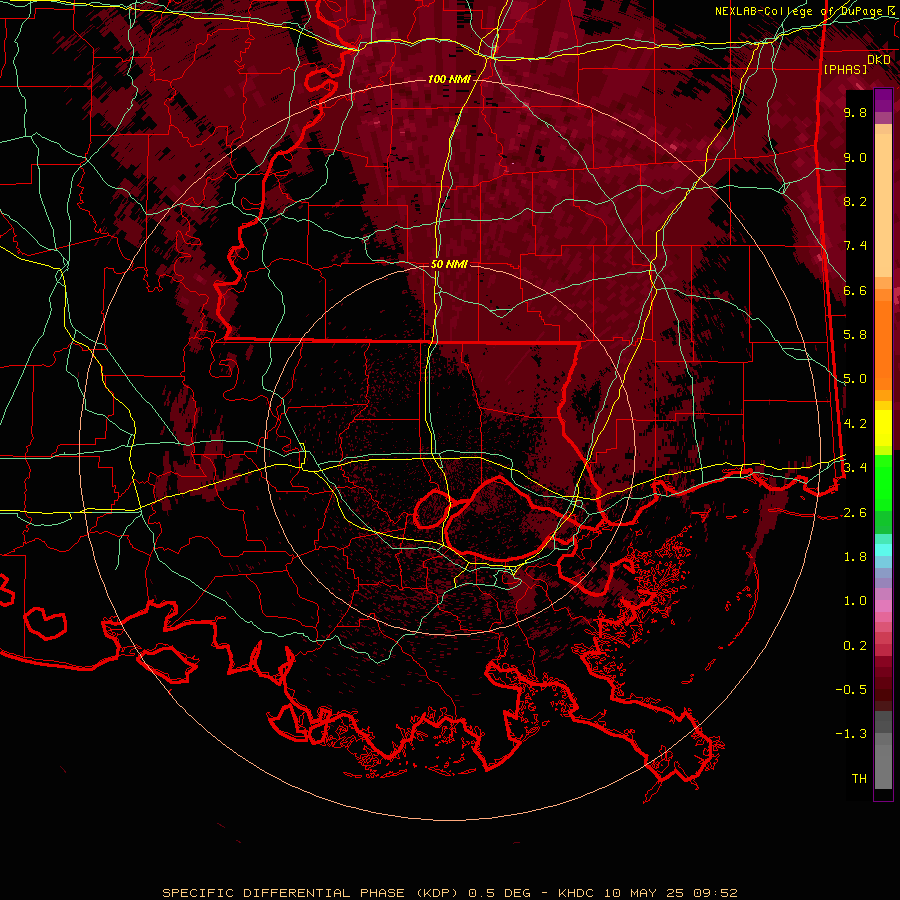Click the "9.8" value on the color scale

(x=855, y=112)
